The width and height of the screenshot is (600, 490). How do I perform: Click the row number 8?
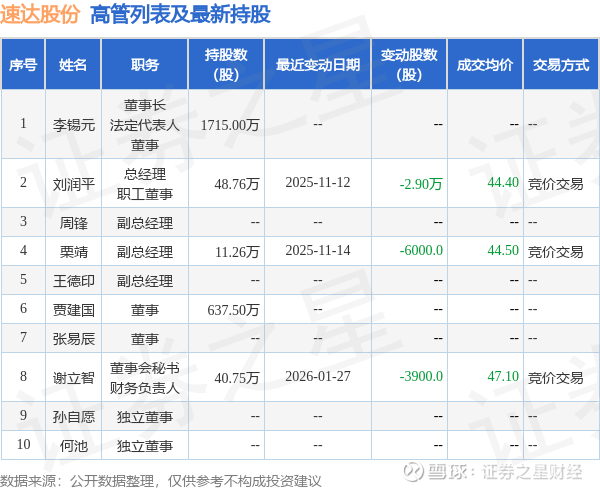(x=23, y=376)
